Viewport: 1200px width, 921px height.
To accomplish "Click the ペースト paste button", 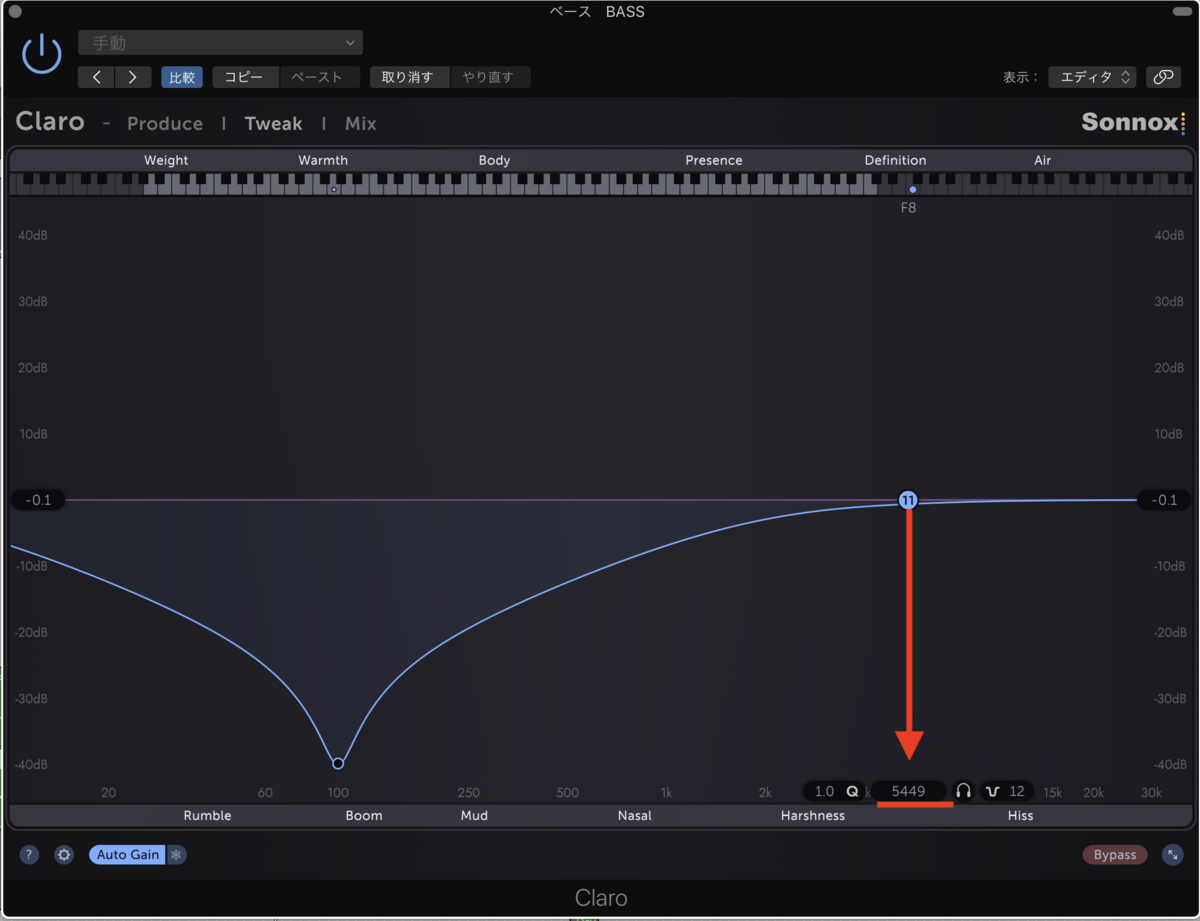I will pyautogui.click(x=319, y=77).
